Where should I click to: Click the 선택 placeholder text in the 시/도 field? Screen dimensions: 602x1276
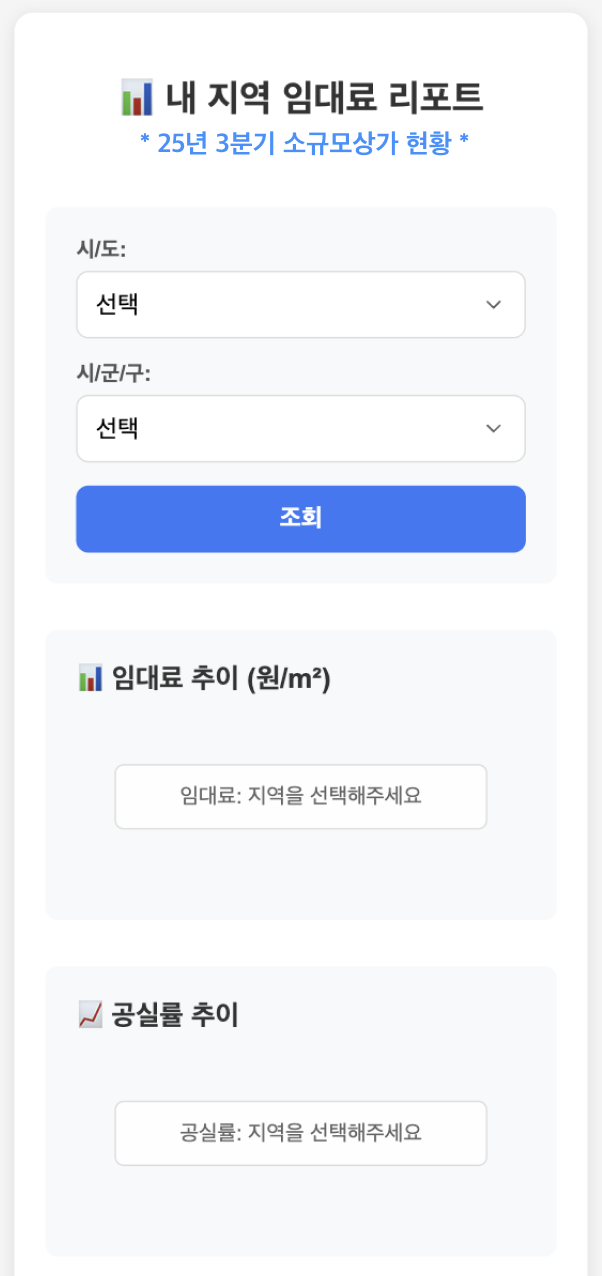[116, 305]
